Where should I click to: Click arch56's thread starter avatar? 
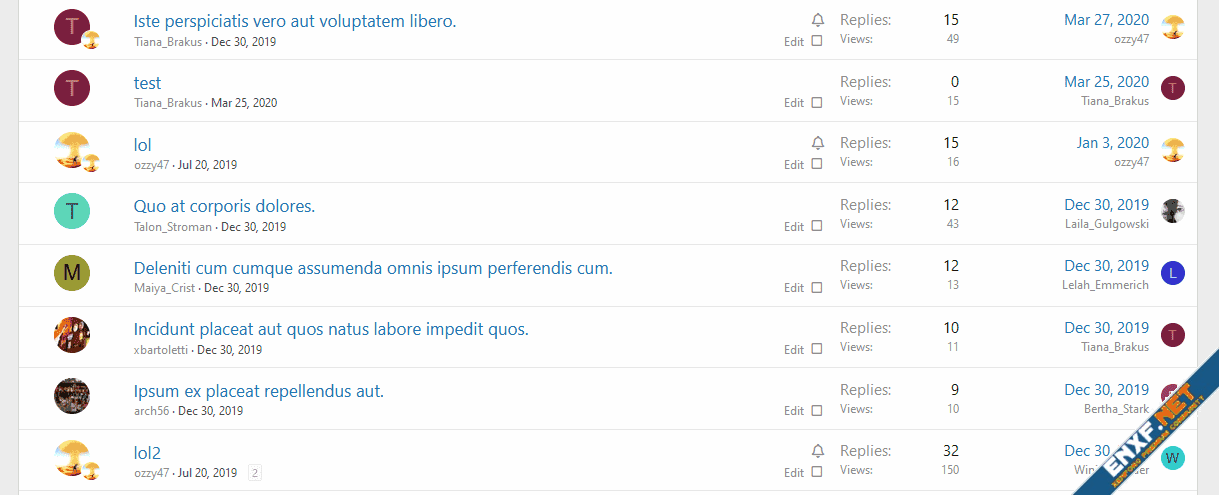click(72, 396)
